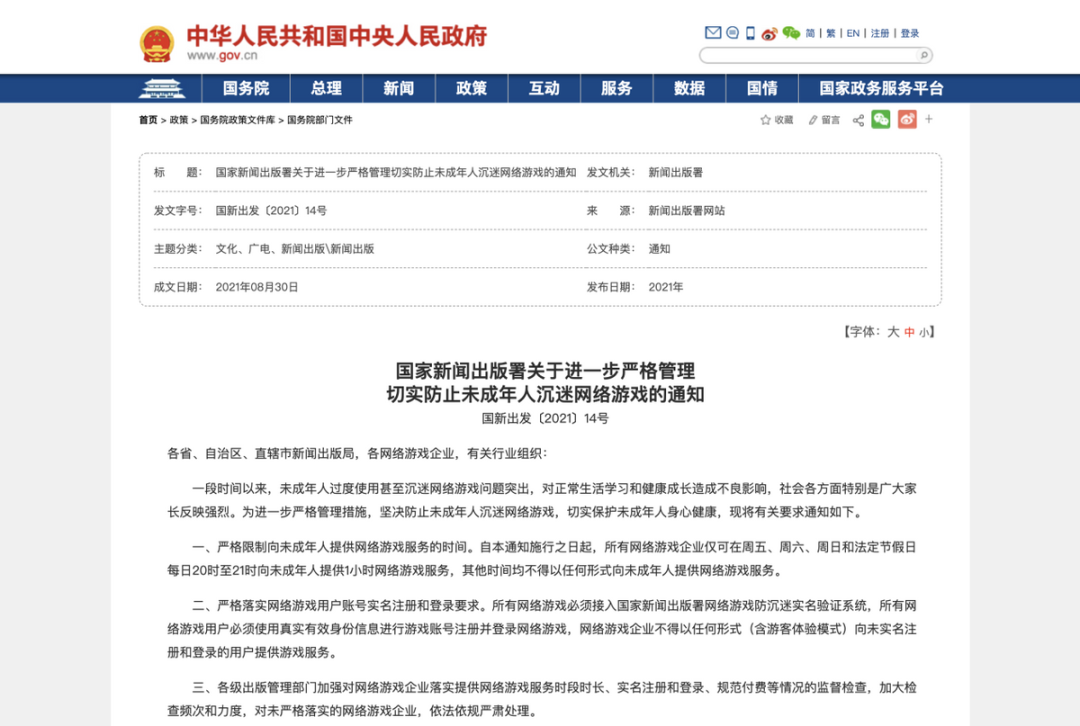Click the article headline 国家新闻出版署关于进一步严格管理
The image size is (1080, 726).
[x=545, y=371]
